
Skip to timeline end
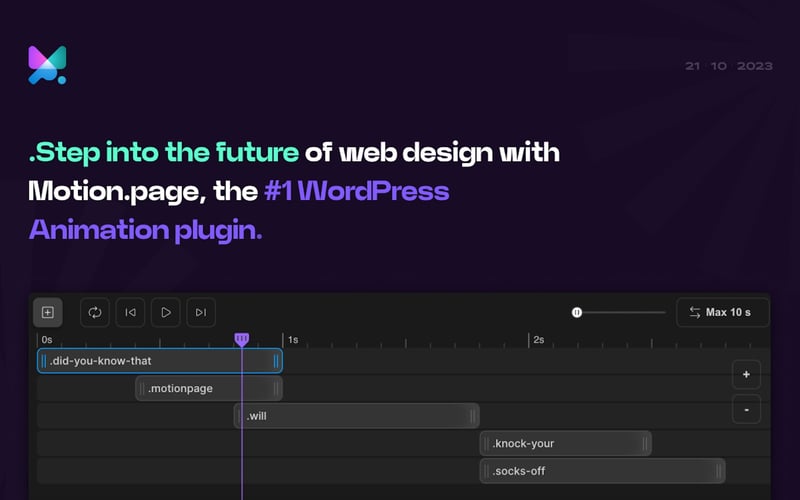[201, 312]
